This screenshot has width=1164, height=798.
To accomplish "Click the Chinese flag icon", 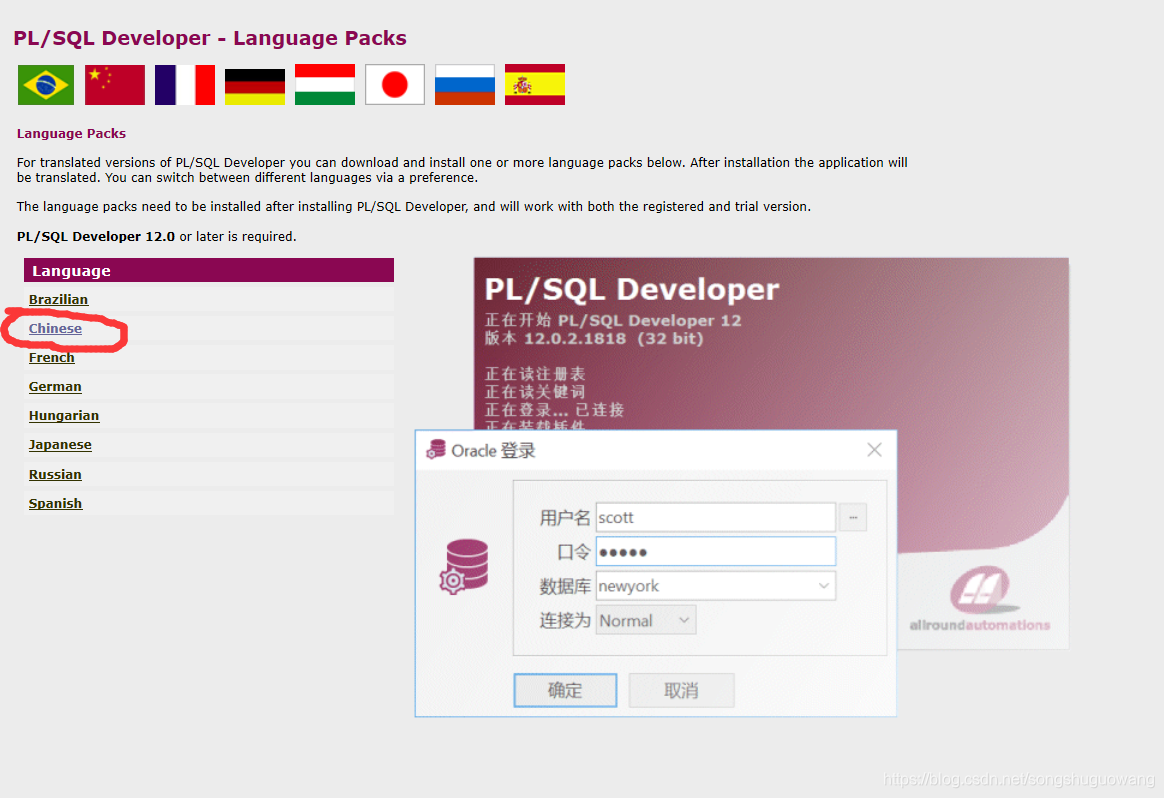I will pyautogui.click(x=115, y=85).
